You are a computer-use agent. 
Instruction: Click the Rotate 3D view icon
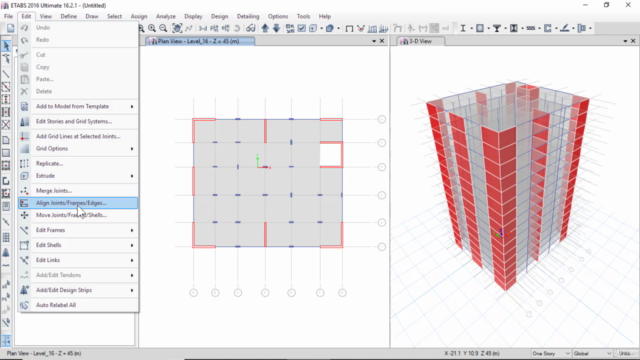point(237,28)
